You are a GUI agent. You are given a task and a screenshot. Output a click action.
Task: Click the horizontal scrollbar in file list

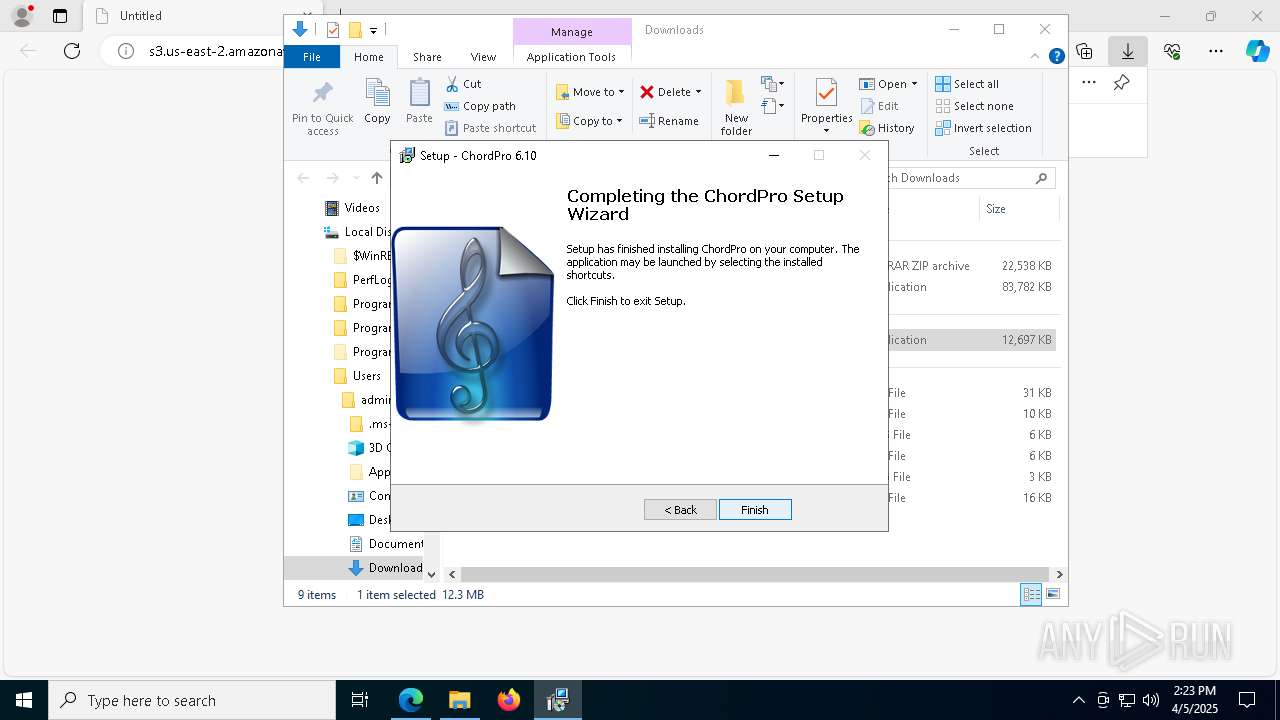coord(755,574)
